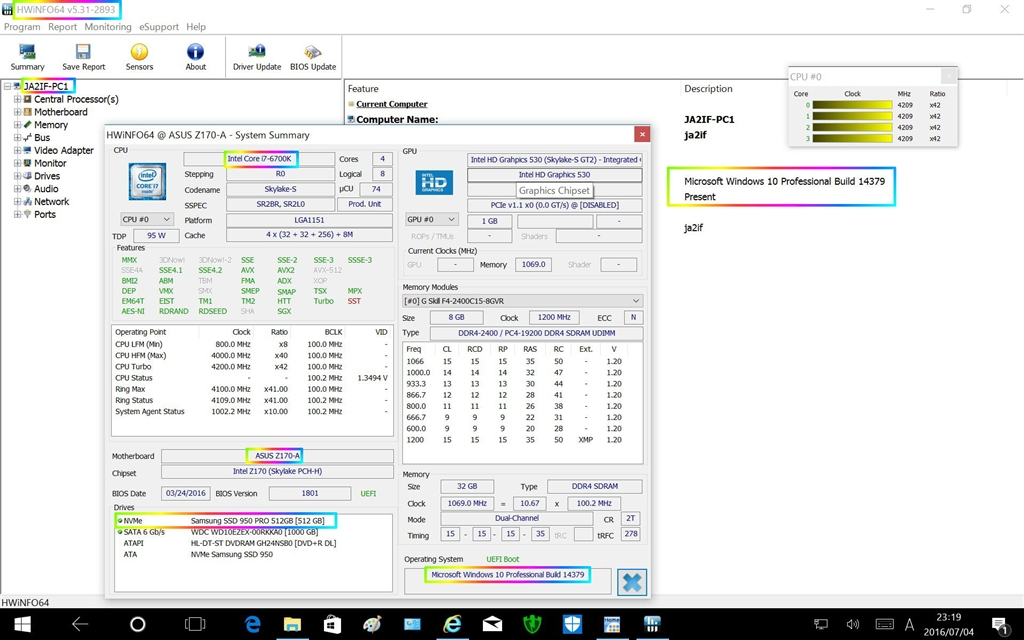
Task: Click the Save Report icon
Action: click(x=83, y=56)
